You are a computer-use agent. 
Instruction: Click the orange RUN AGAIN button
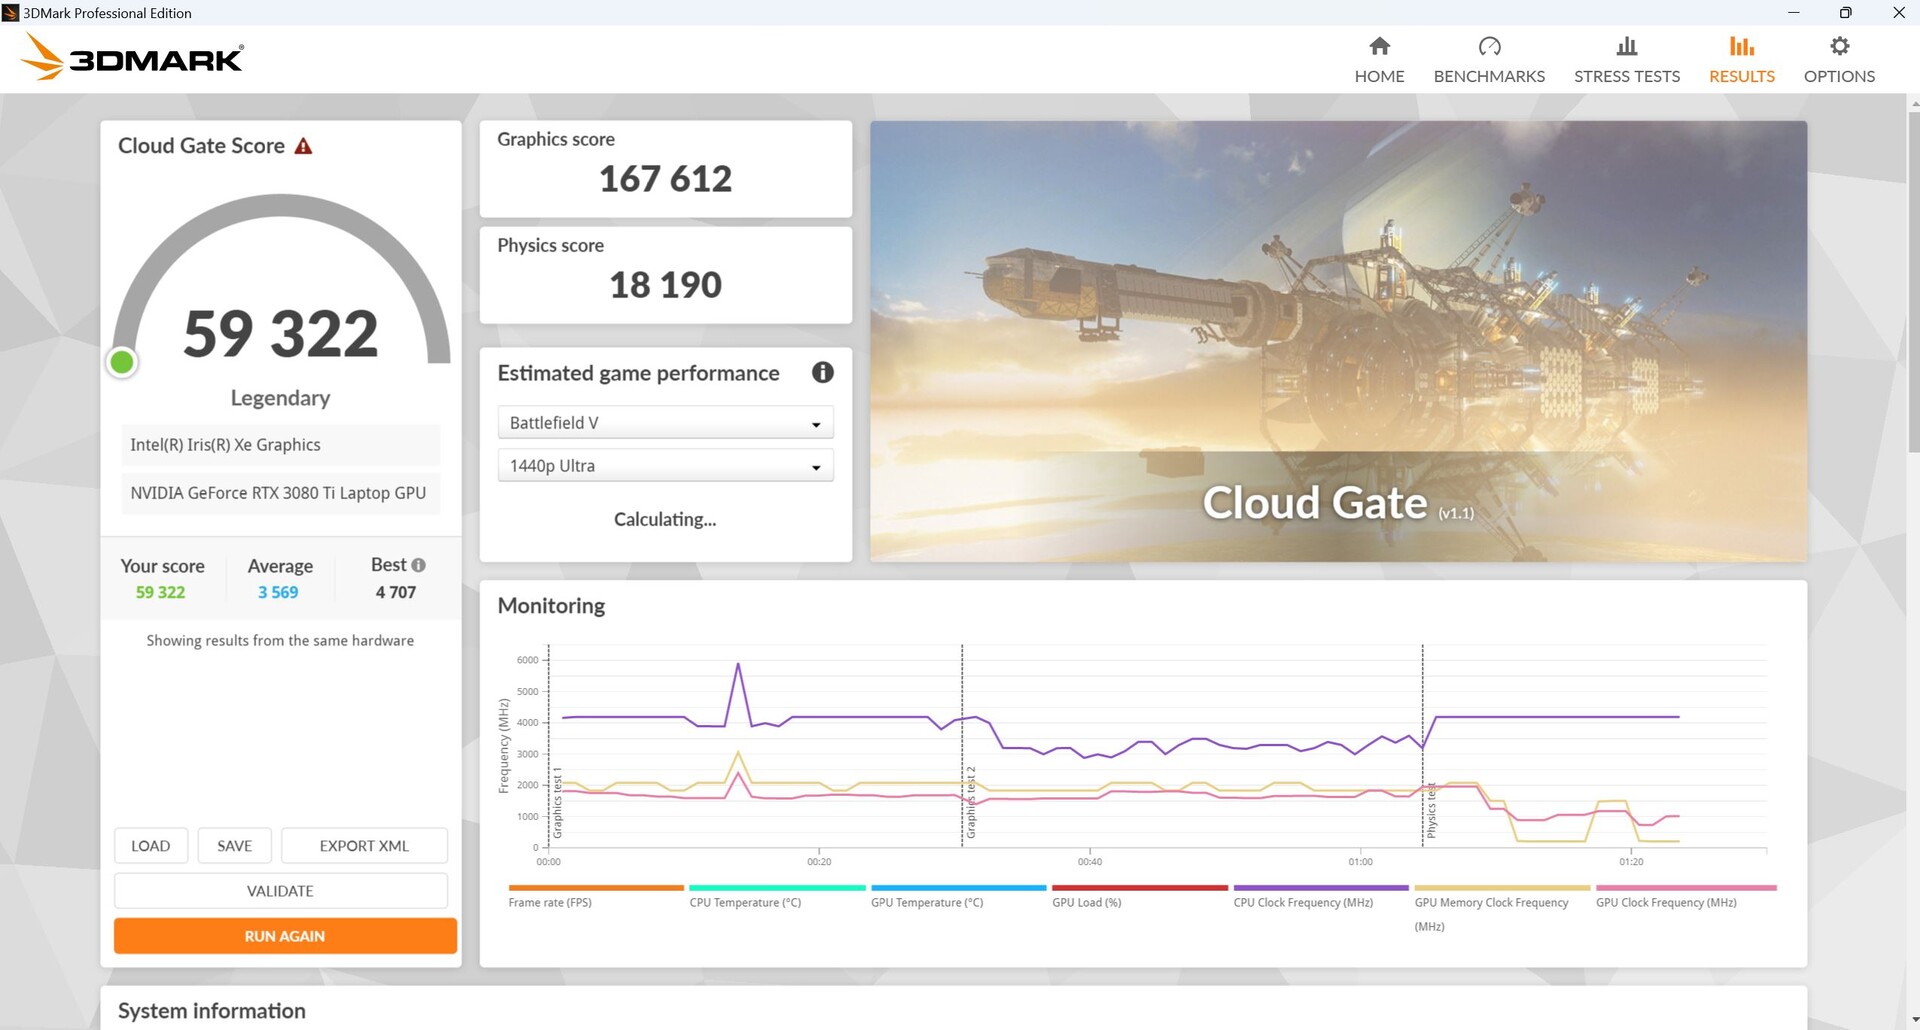coord(285,936)
